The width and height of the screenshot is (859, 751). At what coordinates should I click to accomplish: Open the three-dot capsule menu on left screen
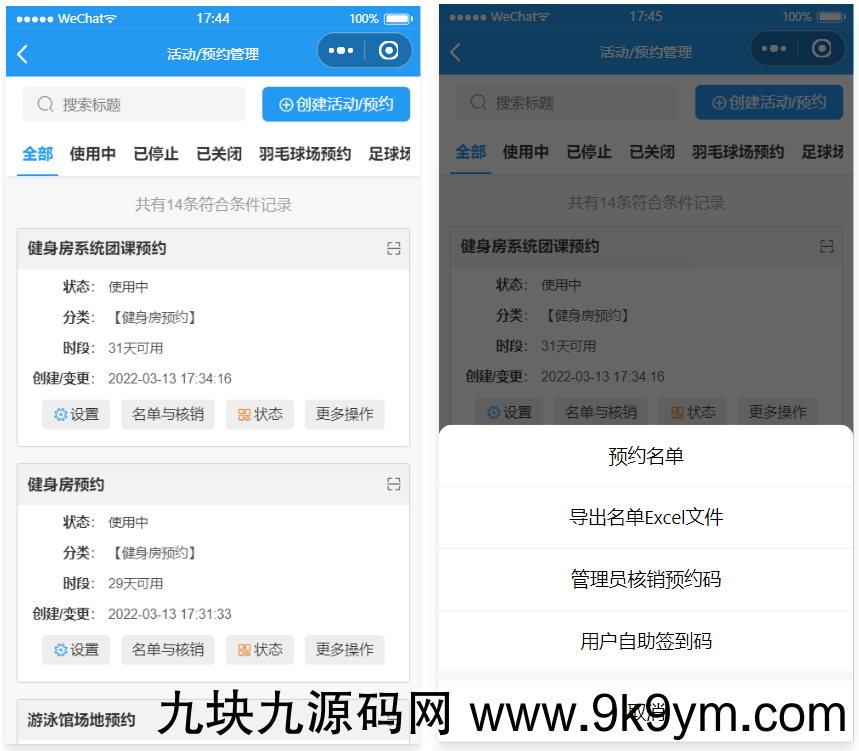[x=341, y=51]
